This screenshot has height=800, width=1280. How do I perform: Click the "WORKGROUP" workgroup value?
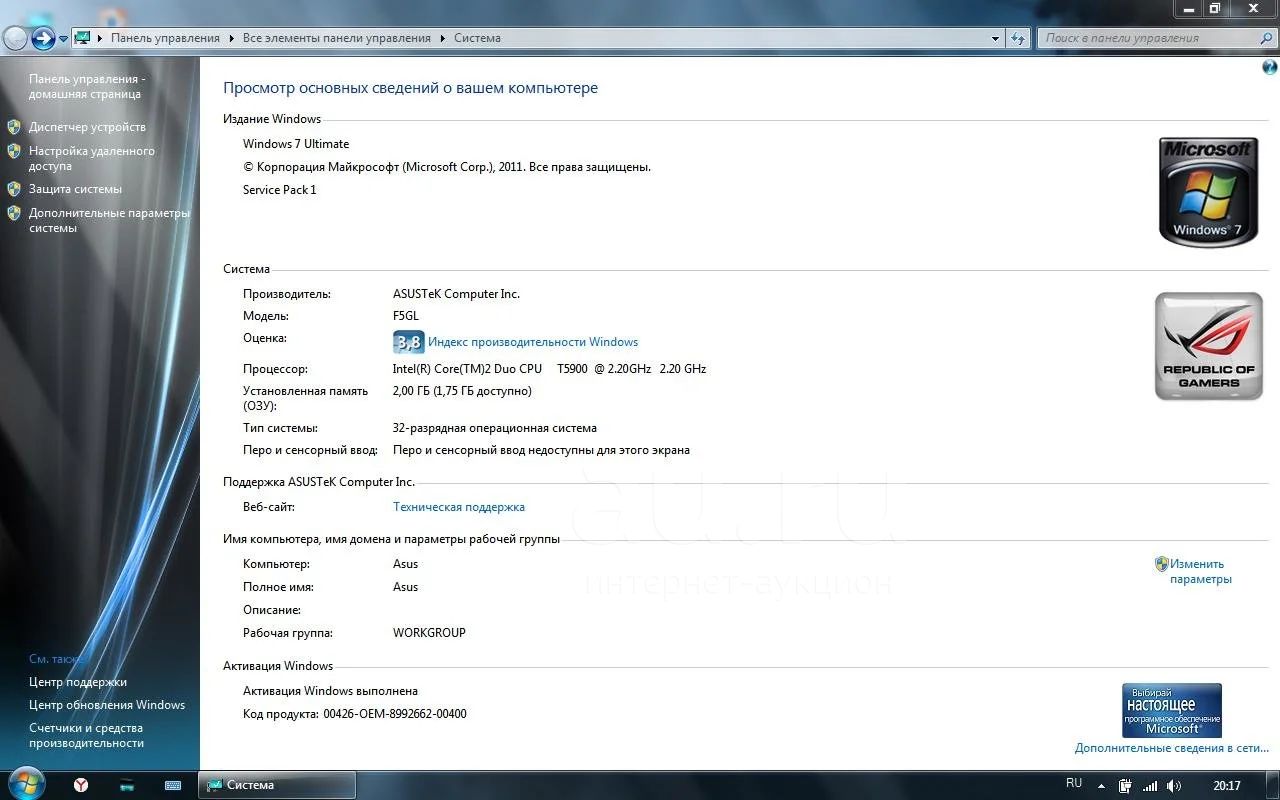coord(429,633)
